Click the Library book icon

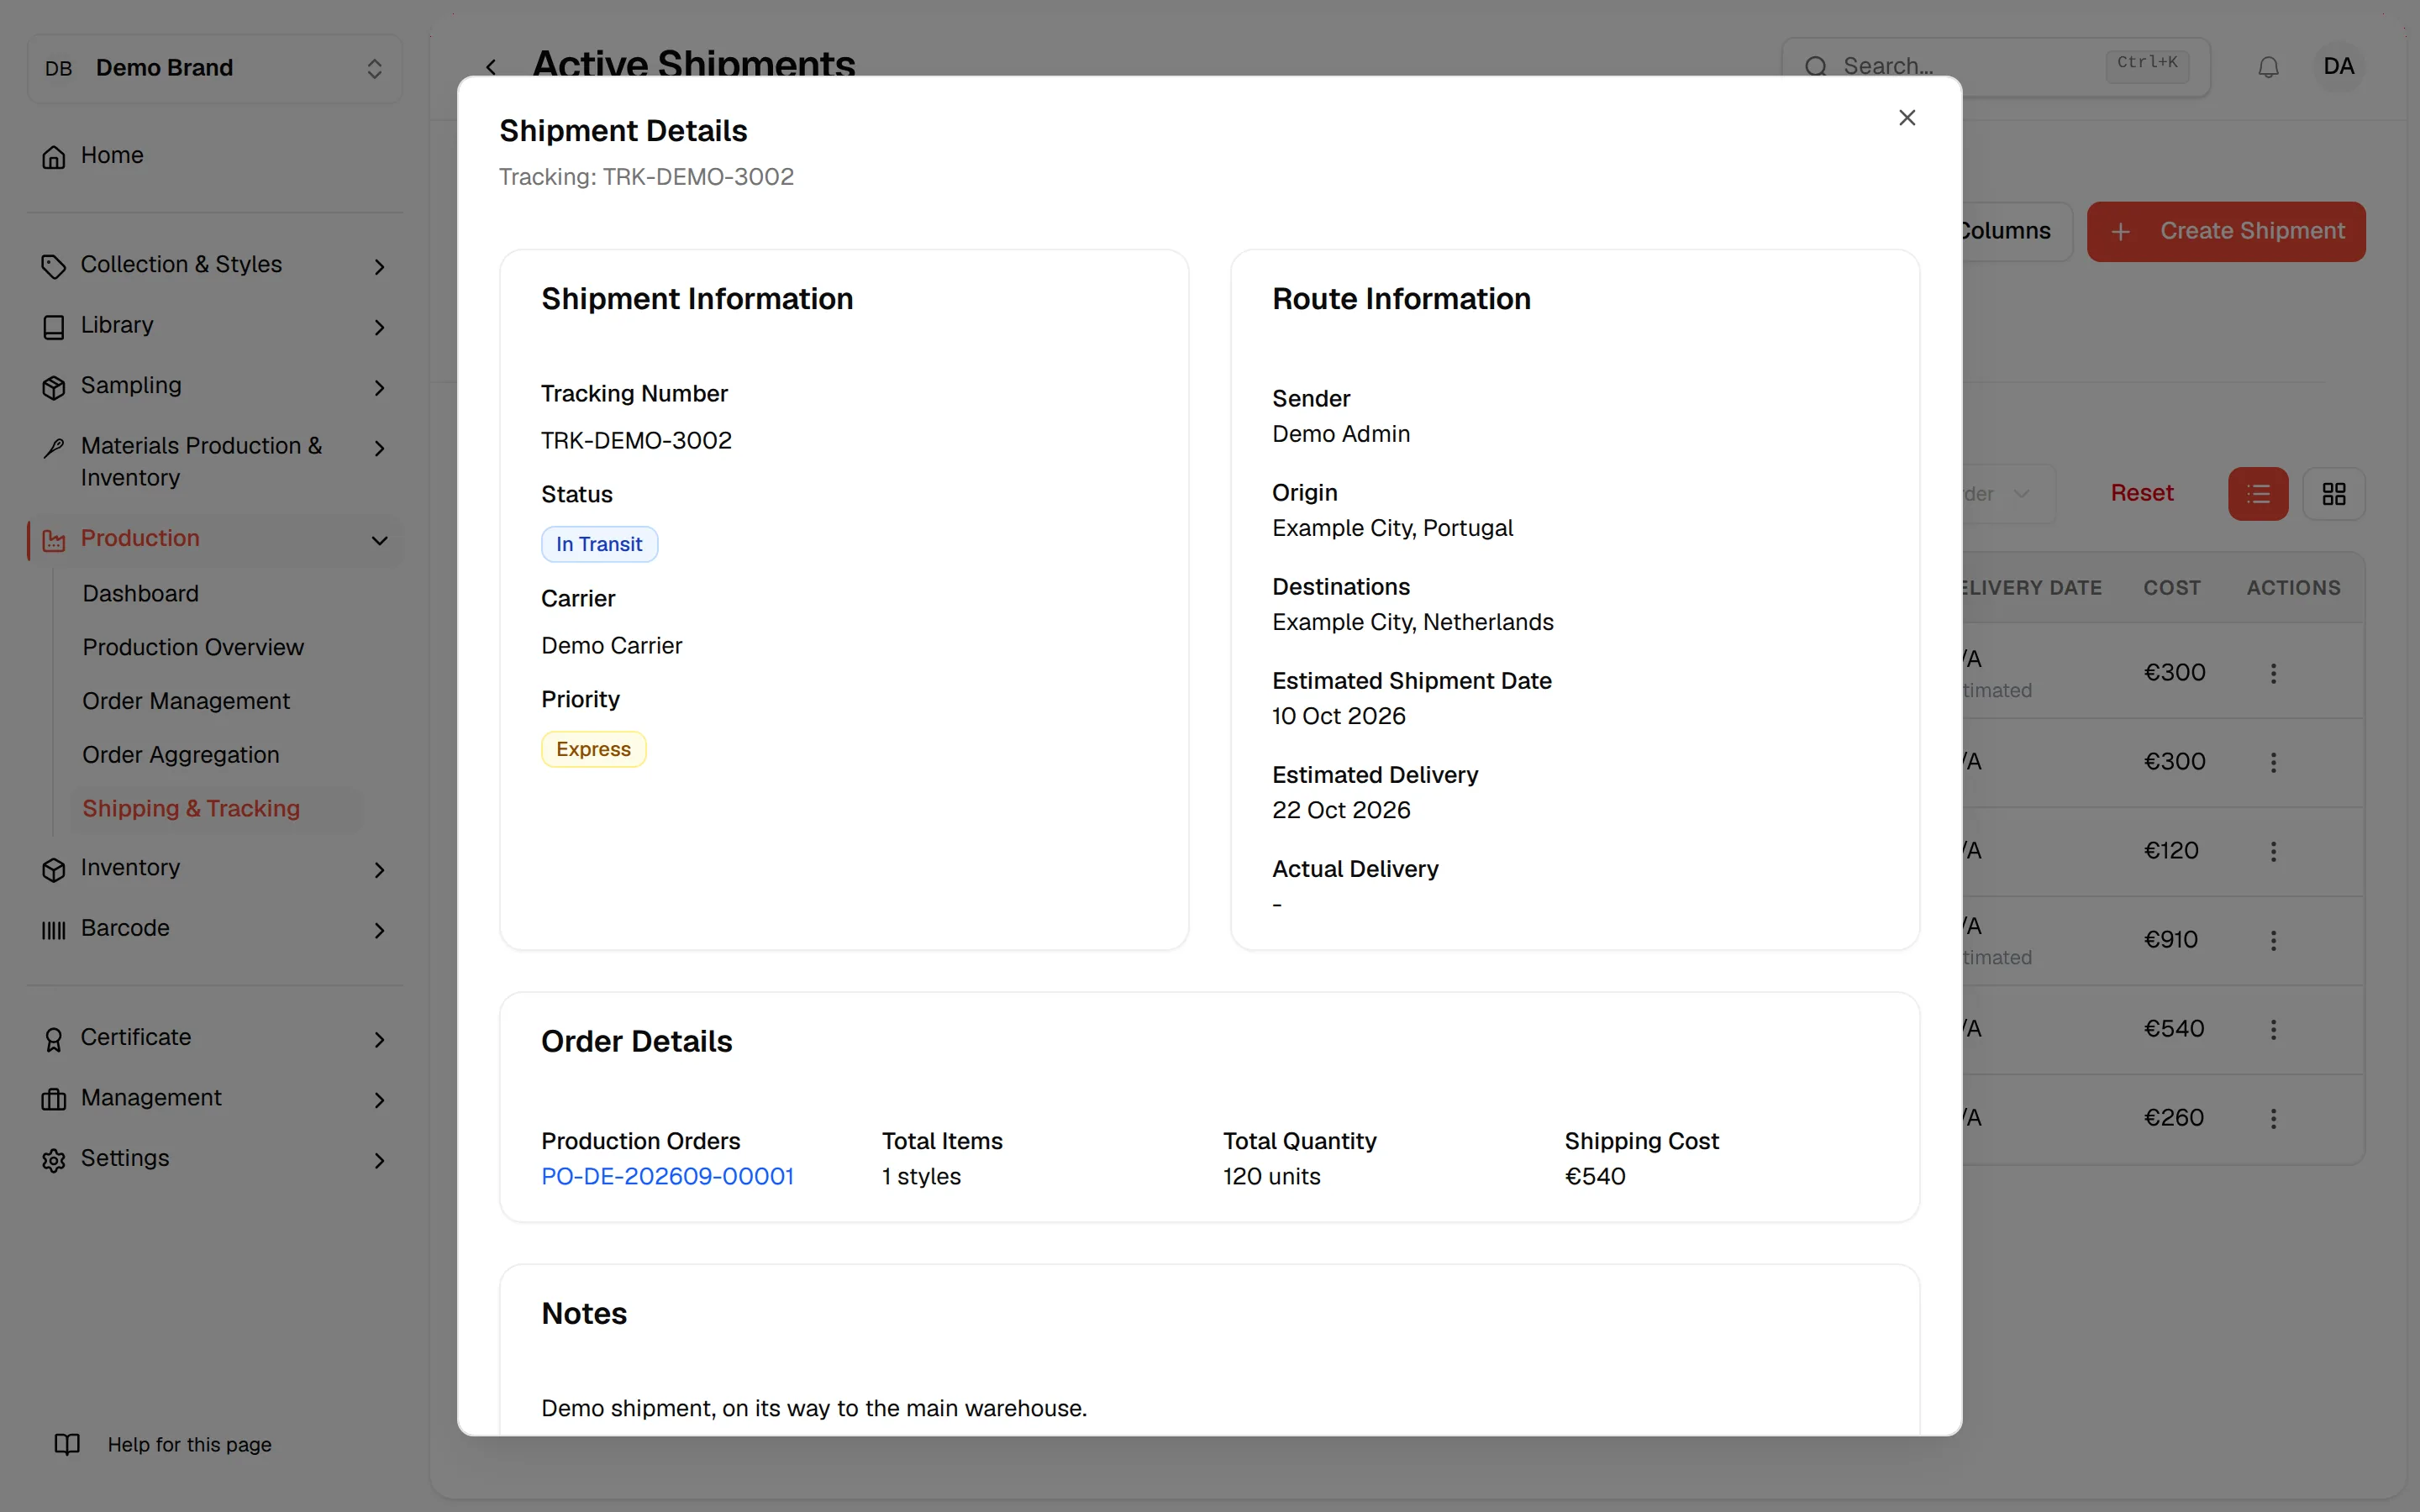coord(54,327)
